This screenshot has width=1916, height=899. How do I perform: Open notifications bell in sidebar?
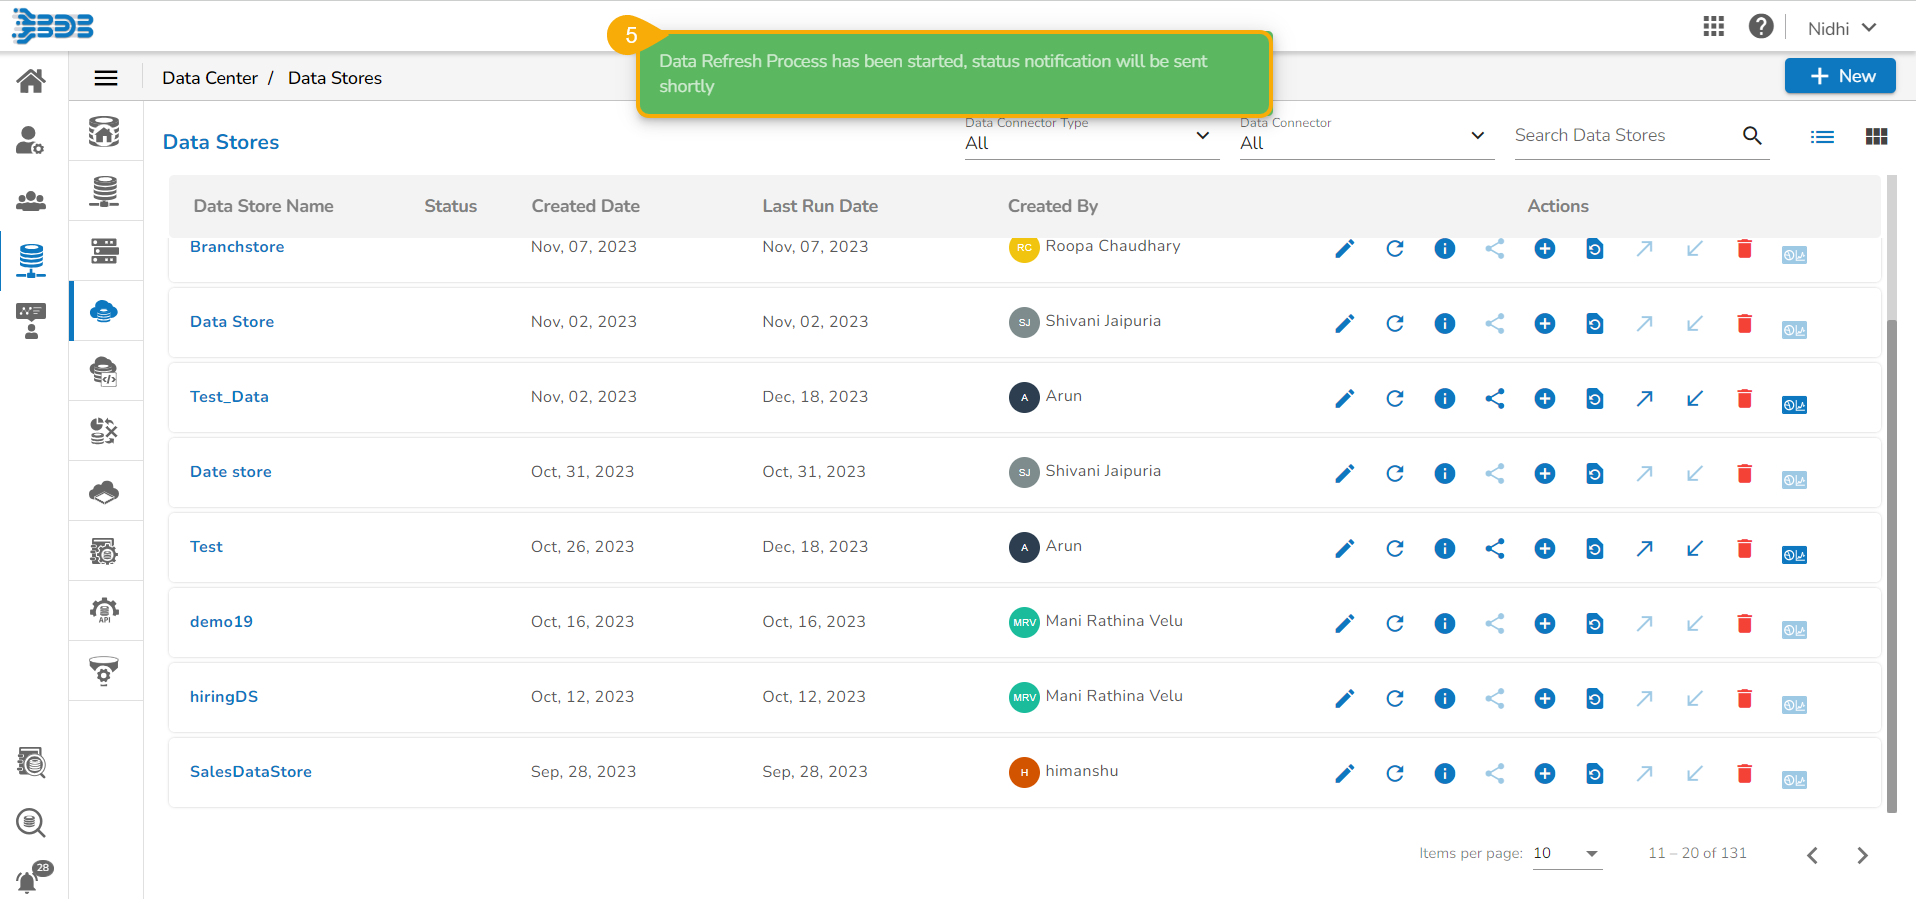[x=29, y=880]
